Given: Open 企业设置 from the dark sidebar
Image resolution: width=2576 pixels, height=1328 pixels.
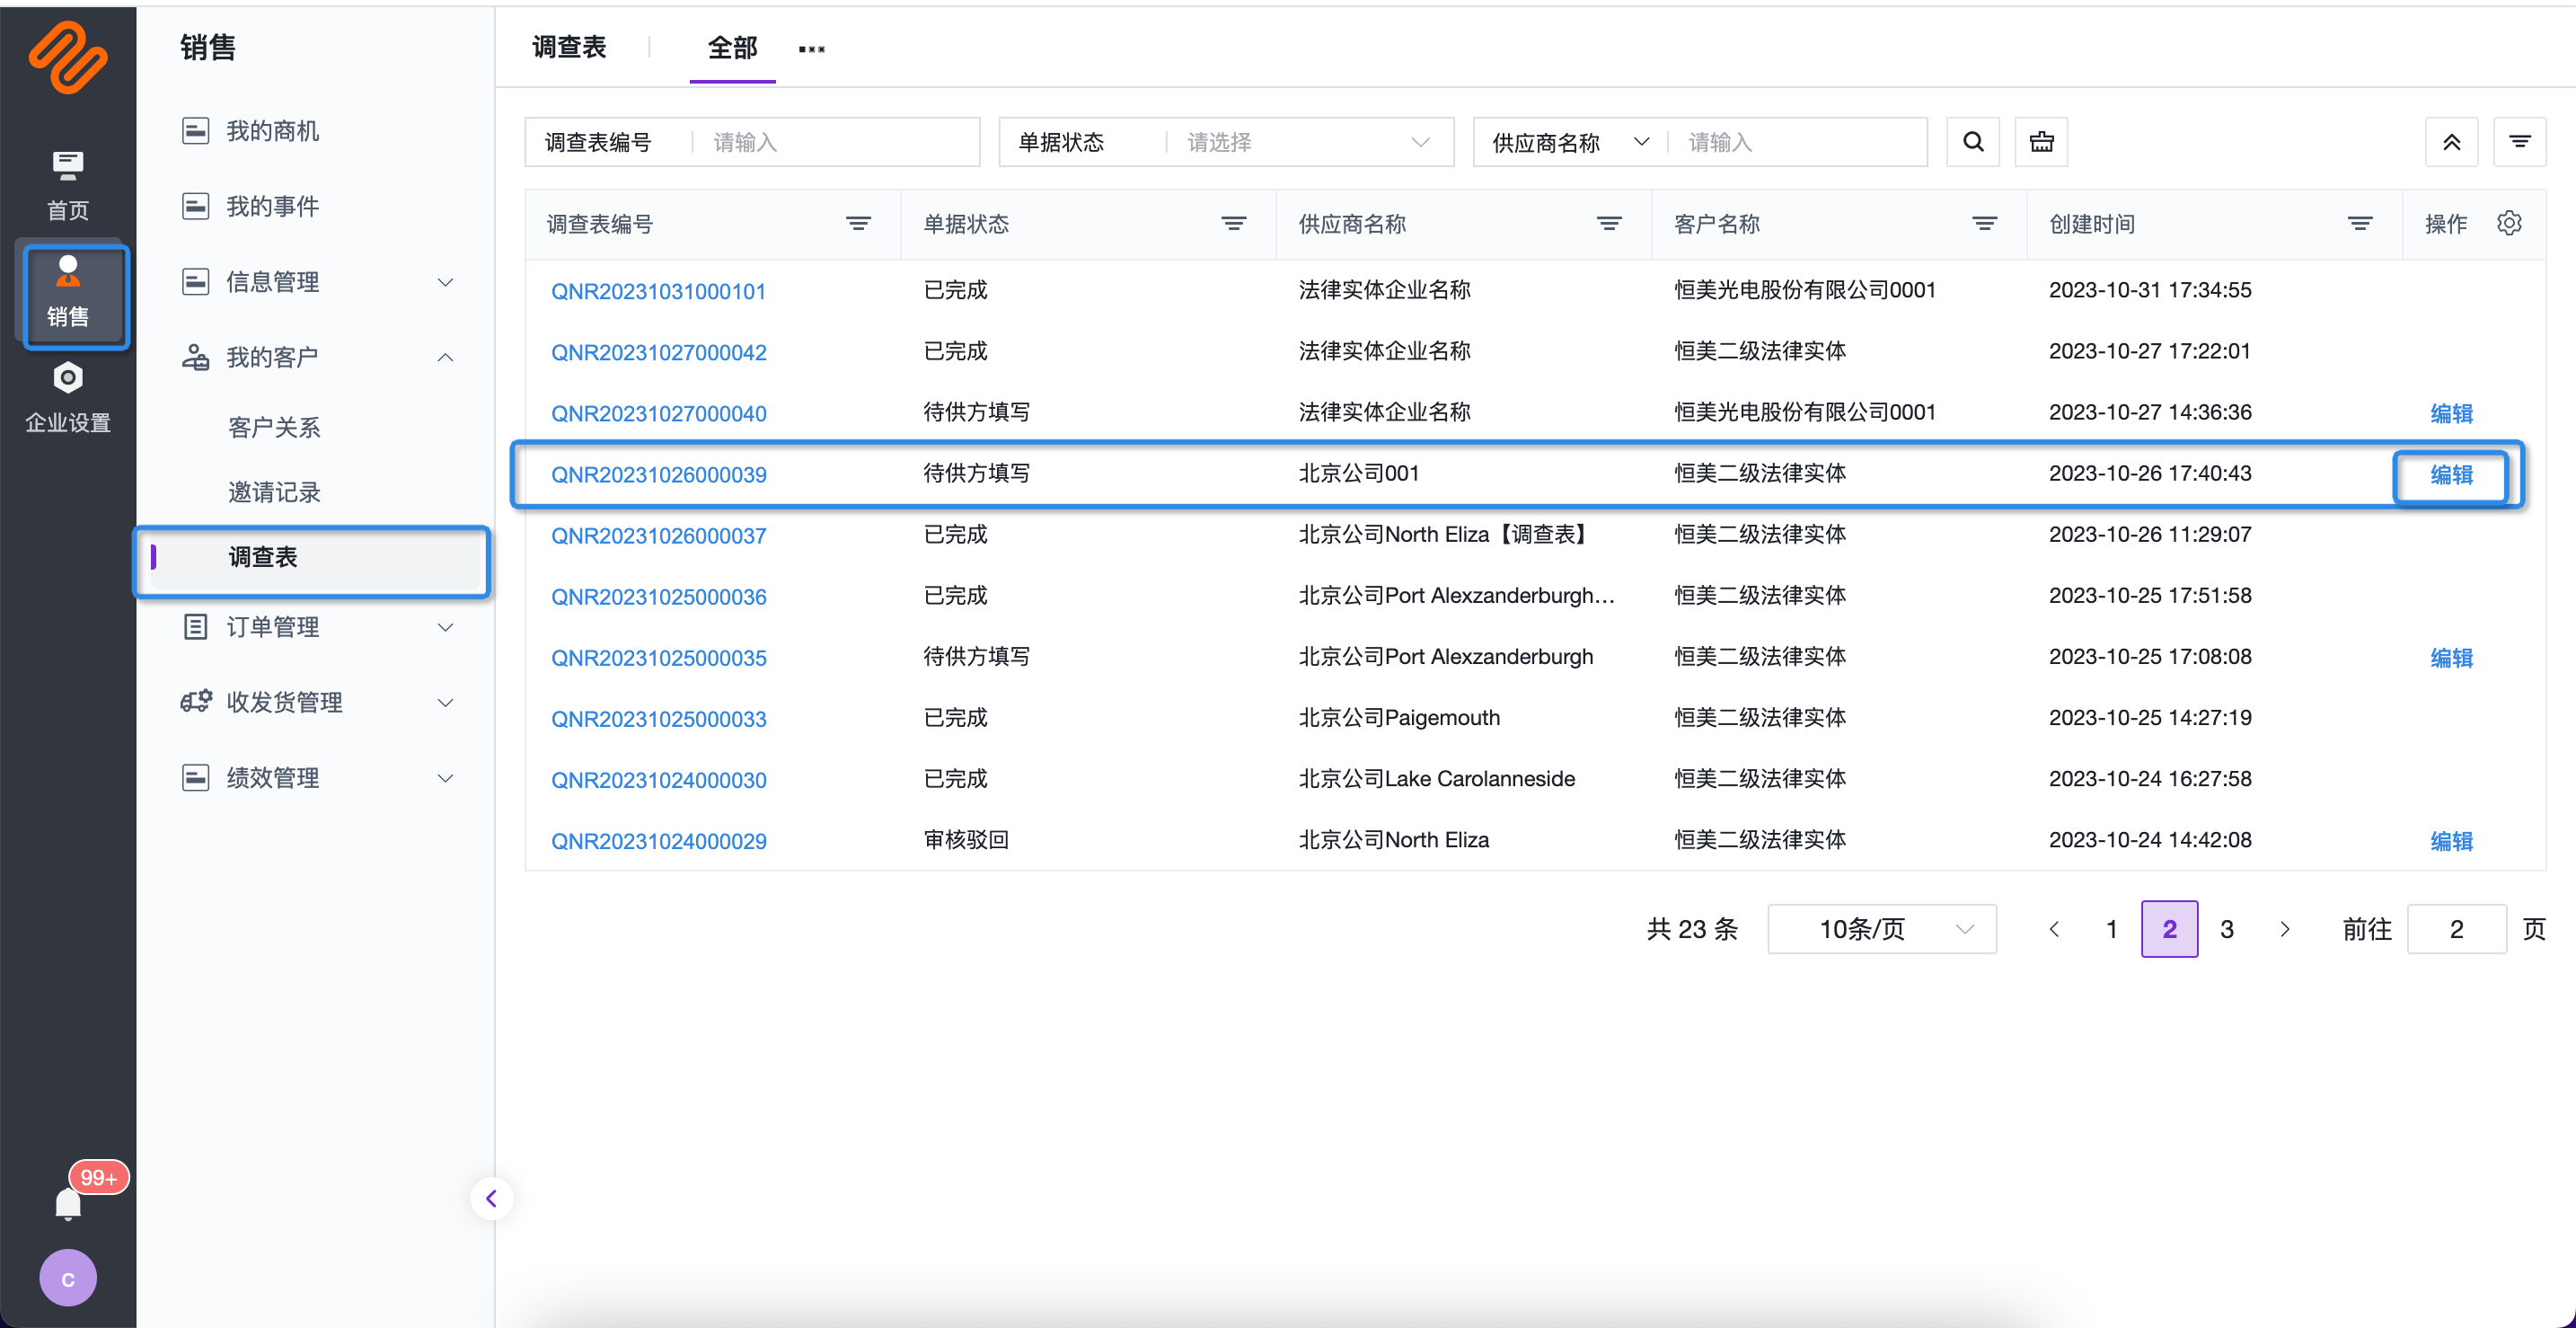Looking at the screenshot, I should click(x=67, y=397).
